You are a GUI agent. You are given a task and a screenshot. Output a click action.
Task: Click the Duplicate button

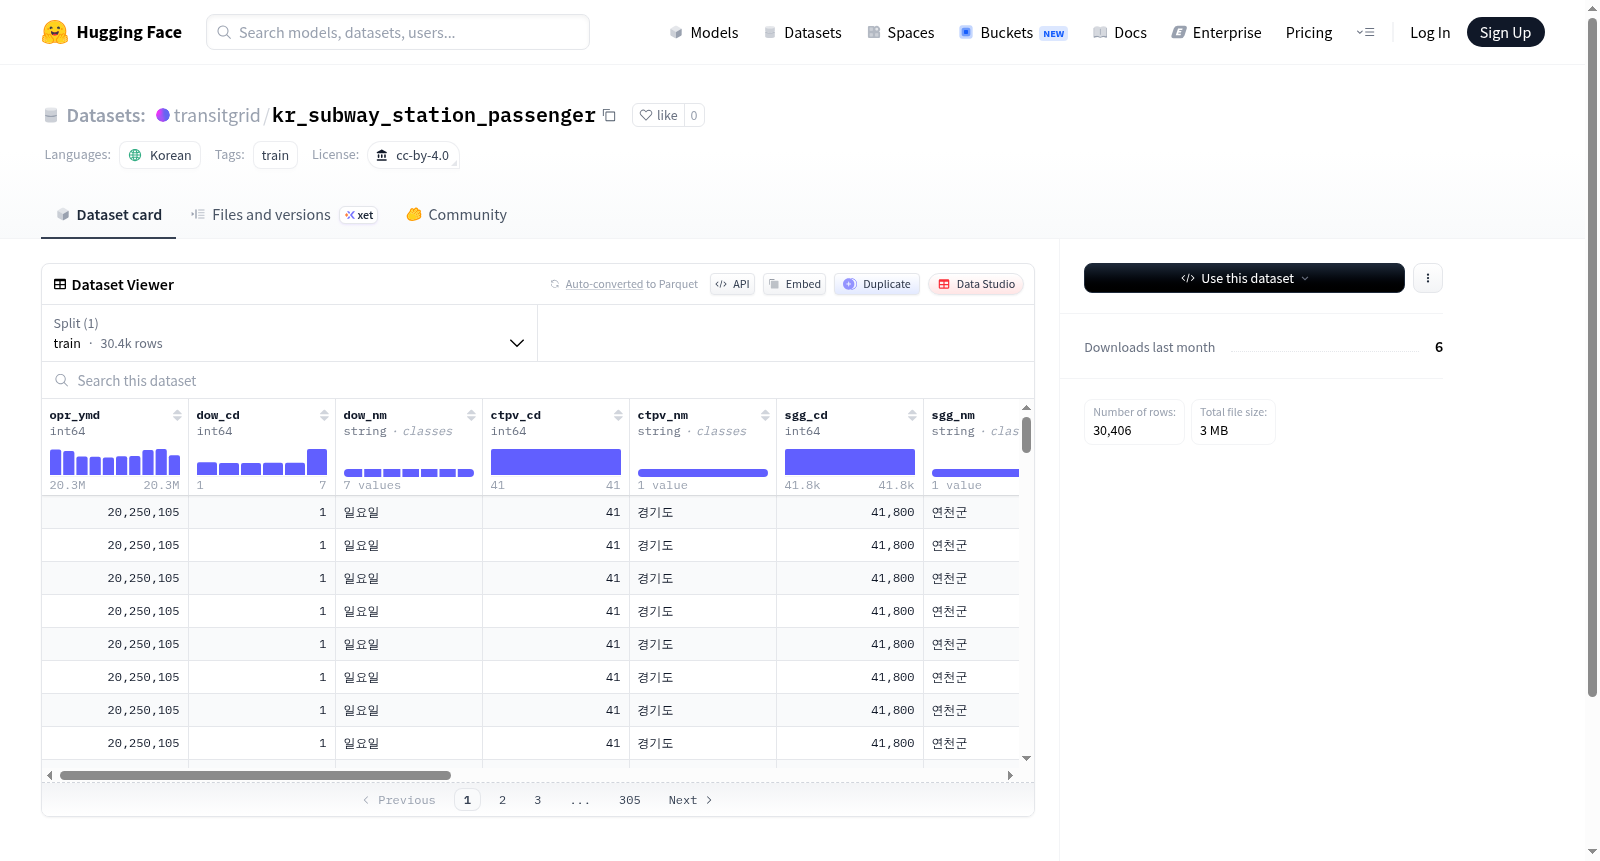pos(877,284)
